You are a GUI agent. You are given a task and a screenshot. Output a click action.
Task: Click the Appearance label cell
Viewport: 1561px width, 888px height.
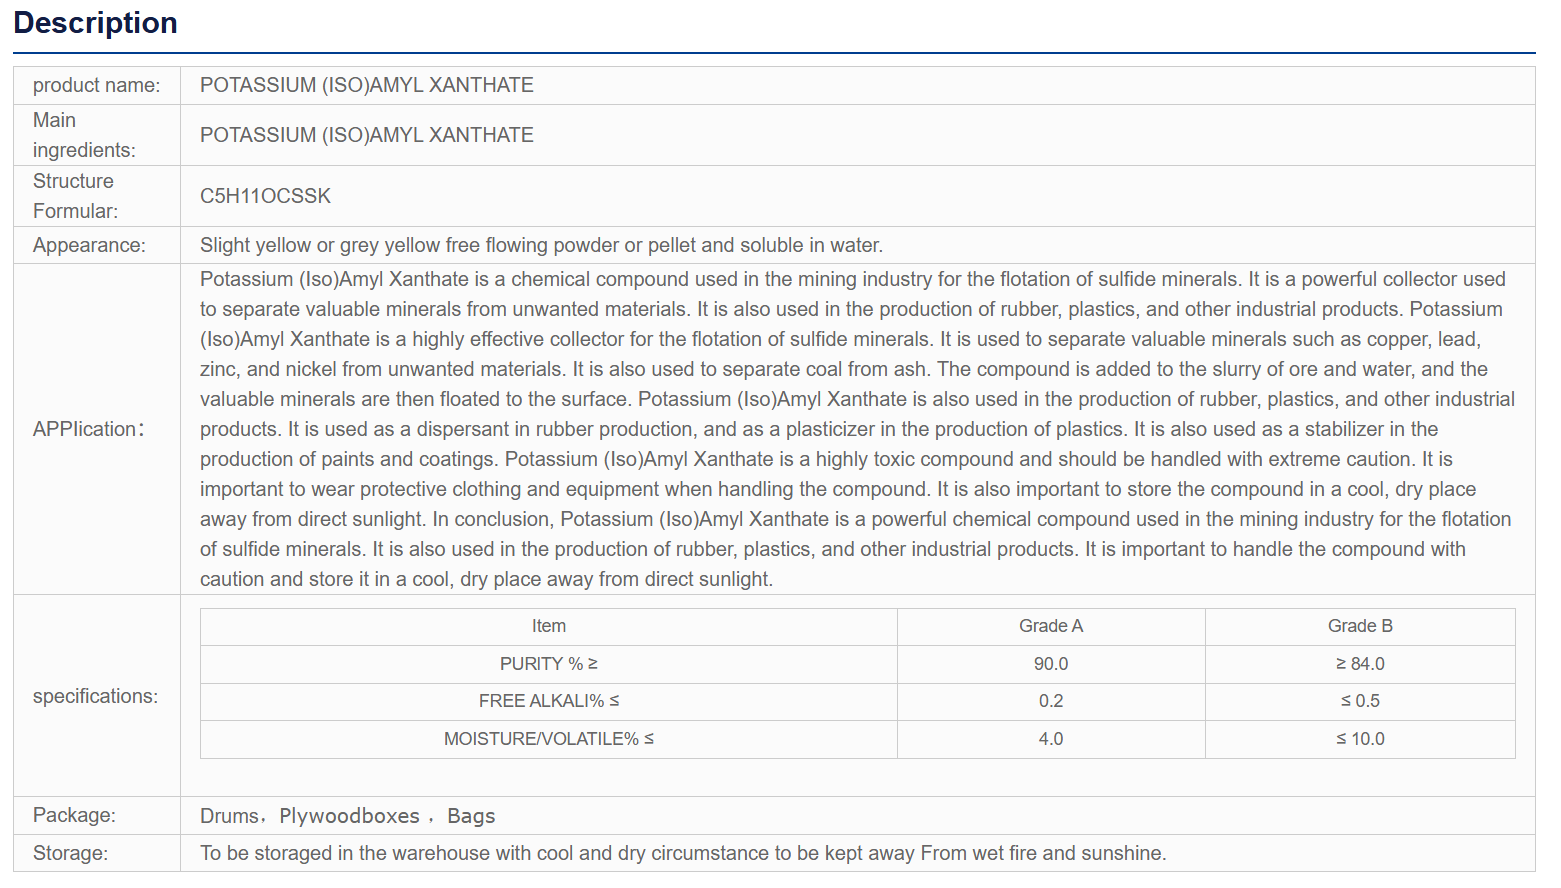coord(97,245)
